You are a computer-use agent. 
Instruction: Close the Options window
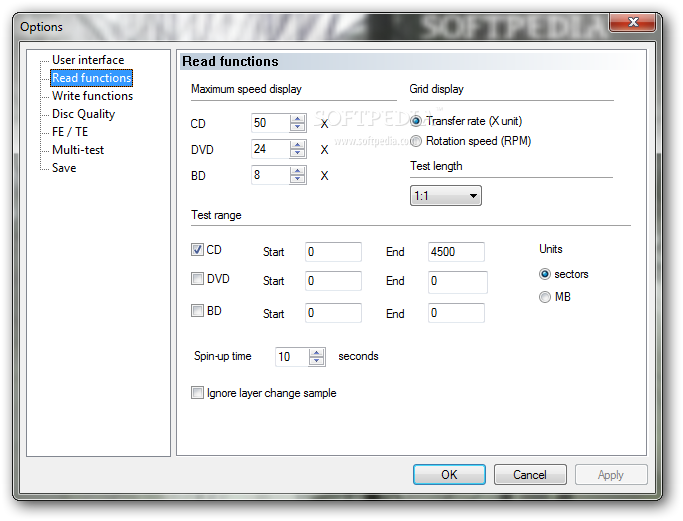[x=632, y=22]
